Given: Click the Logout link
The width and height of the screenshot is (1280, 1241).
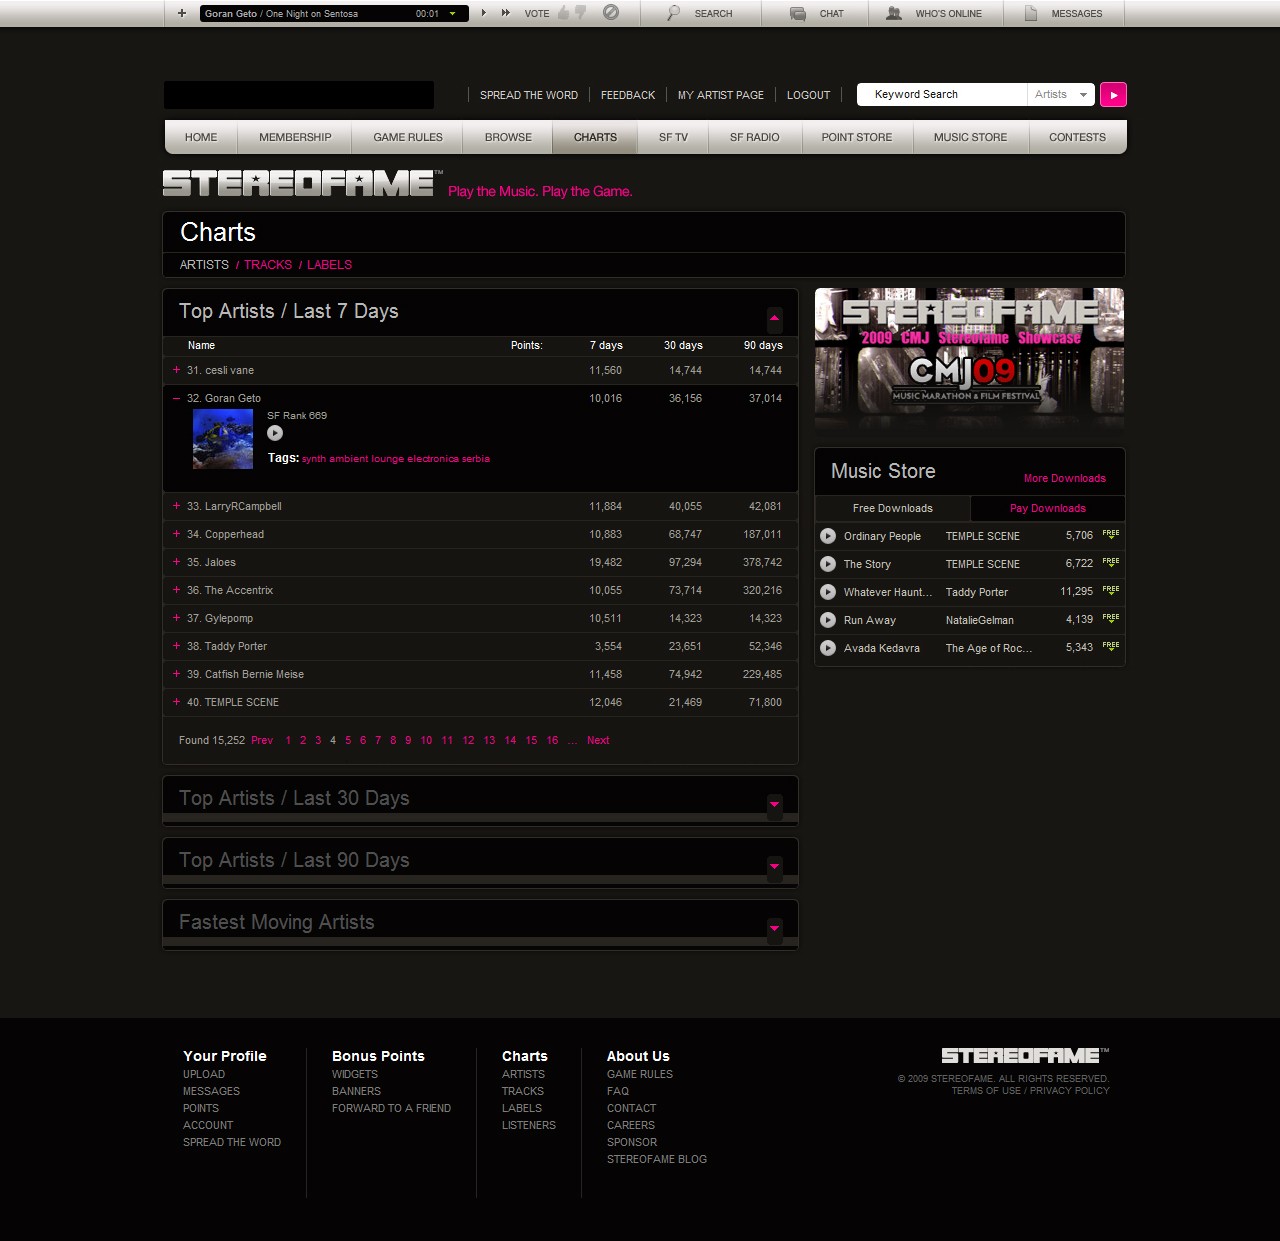Looking at the screenshot, I should pyautogui.click(x=808, y=95).
